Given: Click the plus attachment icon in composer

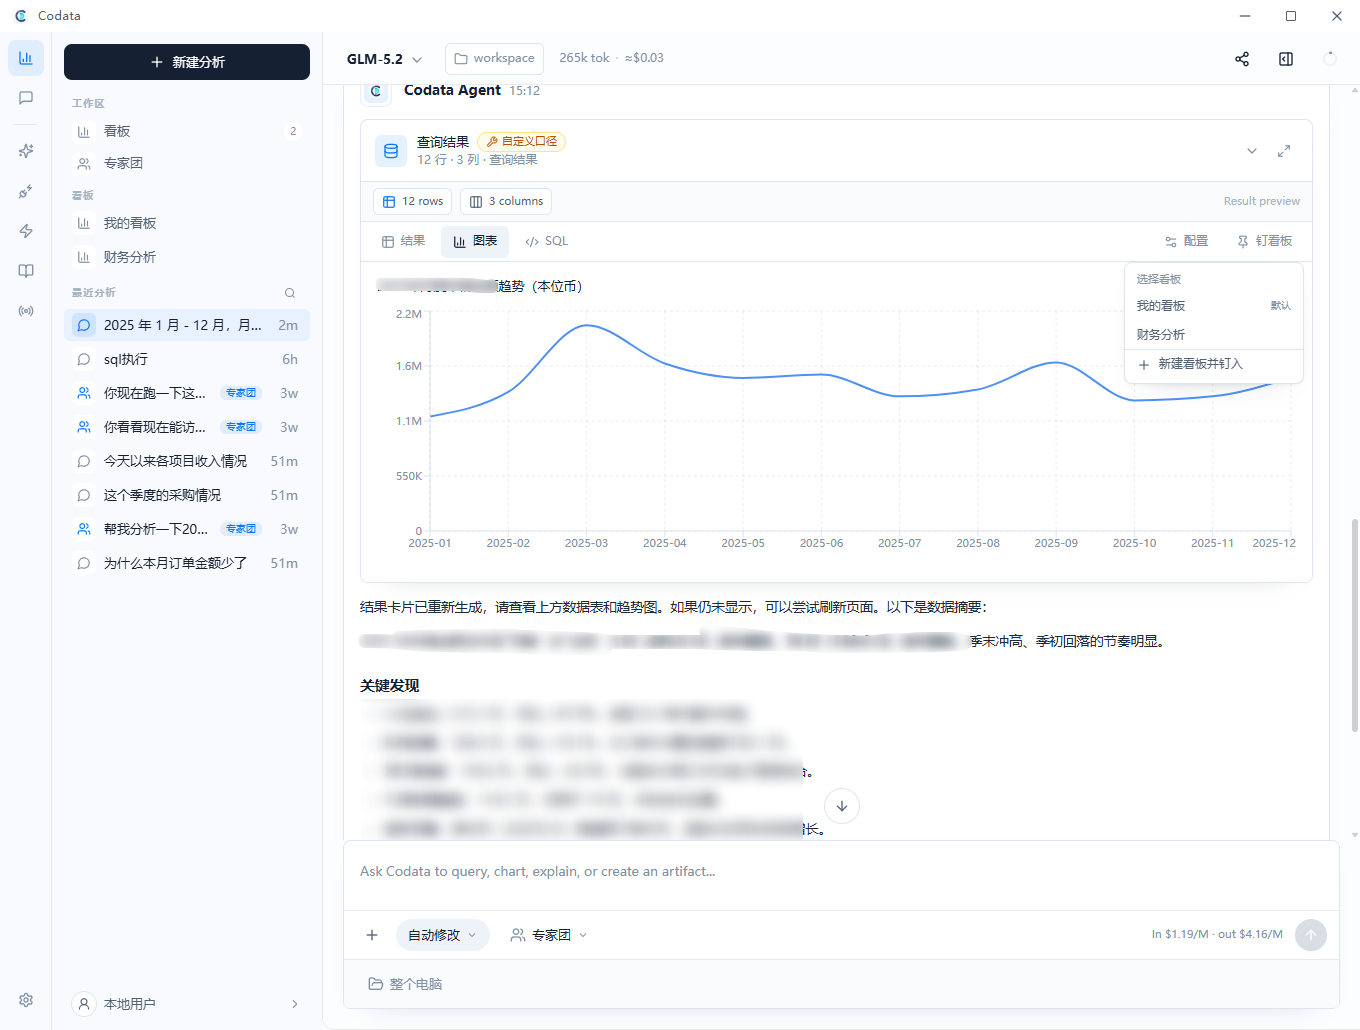Looking at the screenshot, I should pos(372,935).
